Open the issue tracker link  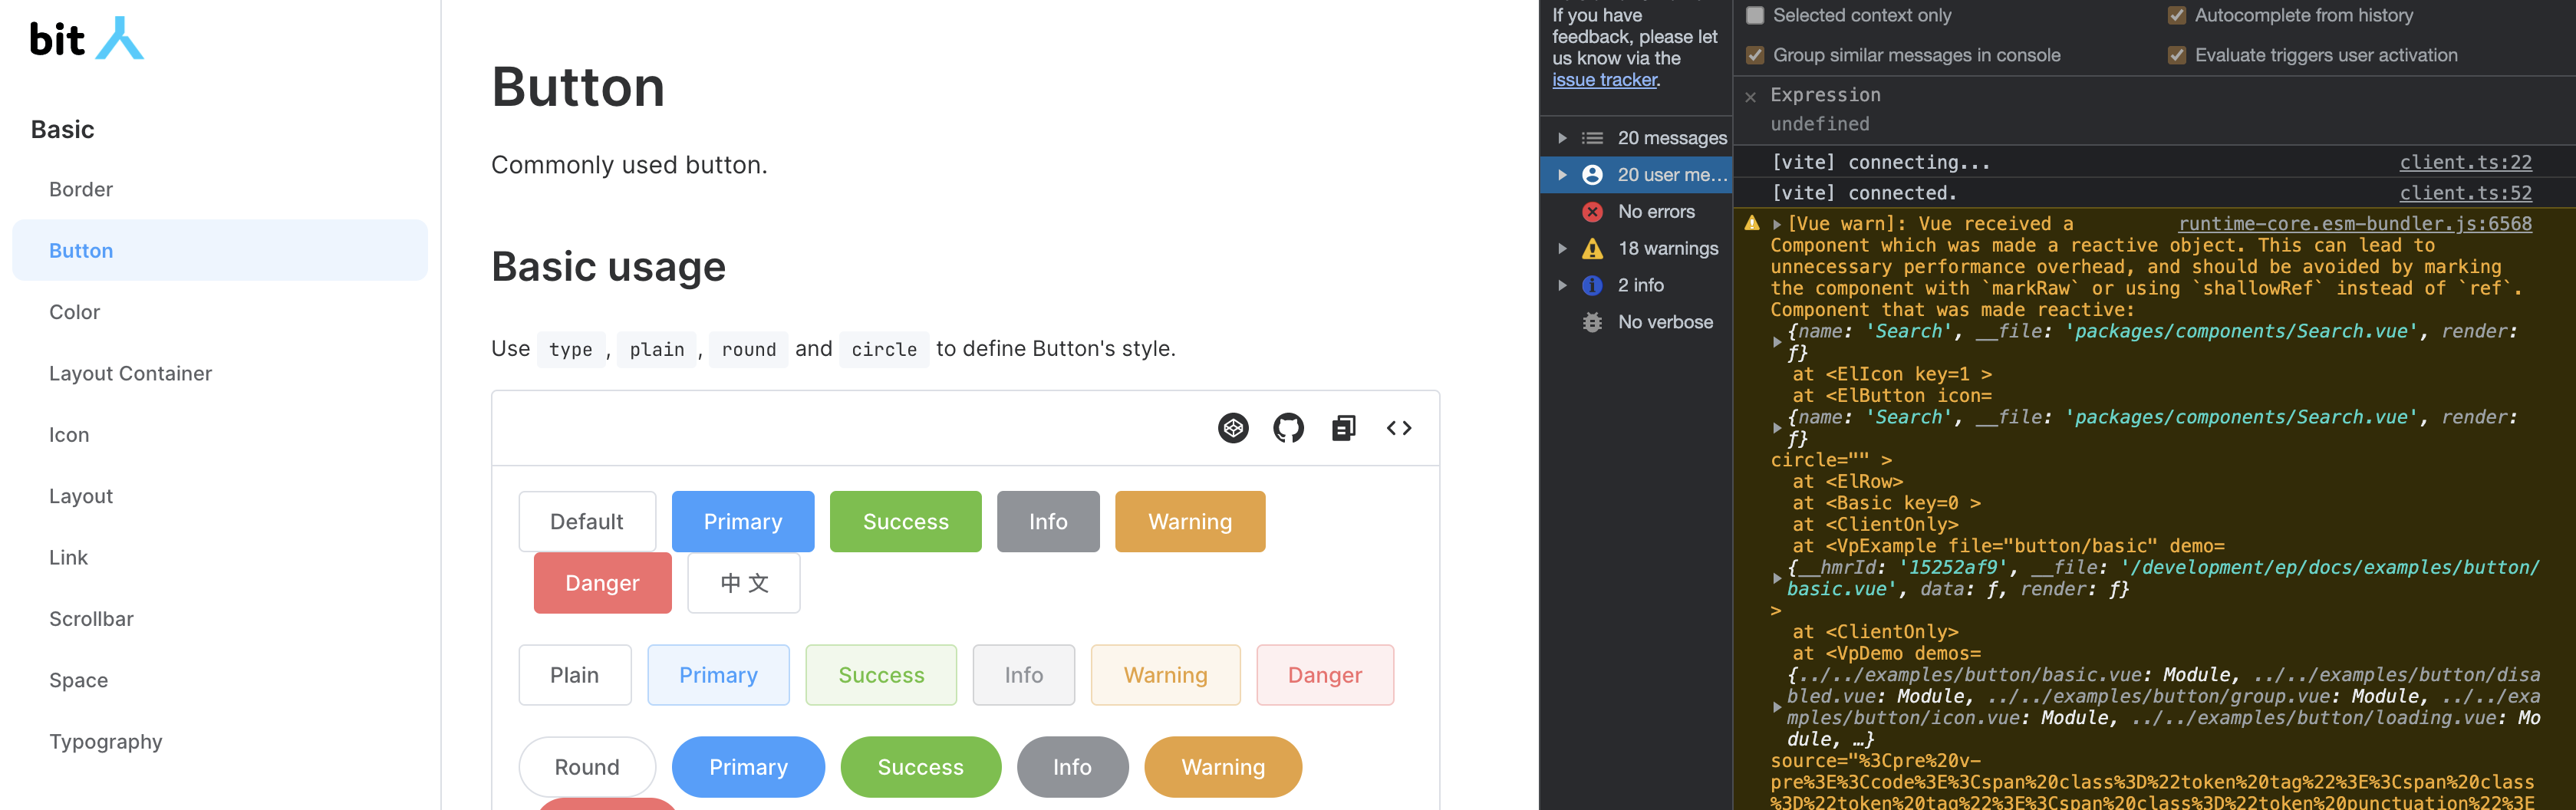click(x=1604, y=80)
